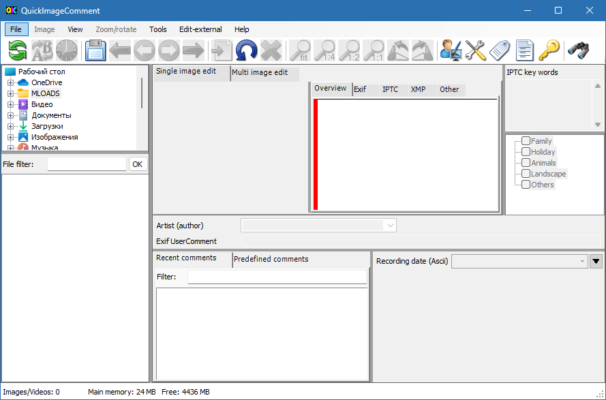Viewport: 606px width, 400px height.
Task: Click the QuickImageComment title bar app icon
Action: tap(11, 10)
